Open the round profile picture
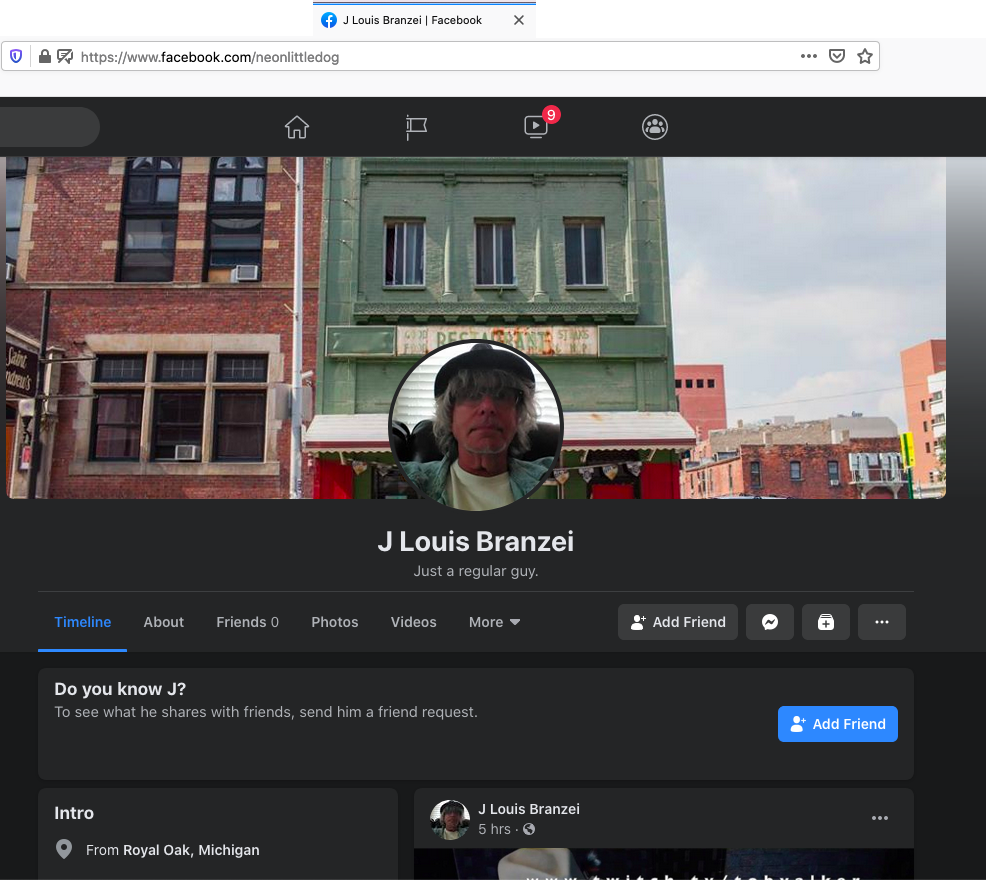This screenshot has width=986, height=880. tap(476, 427)
